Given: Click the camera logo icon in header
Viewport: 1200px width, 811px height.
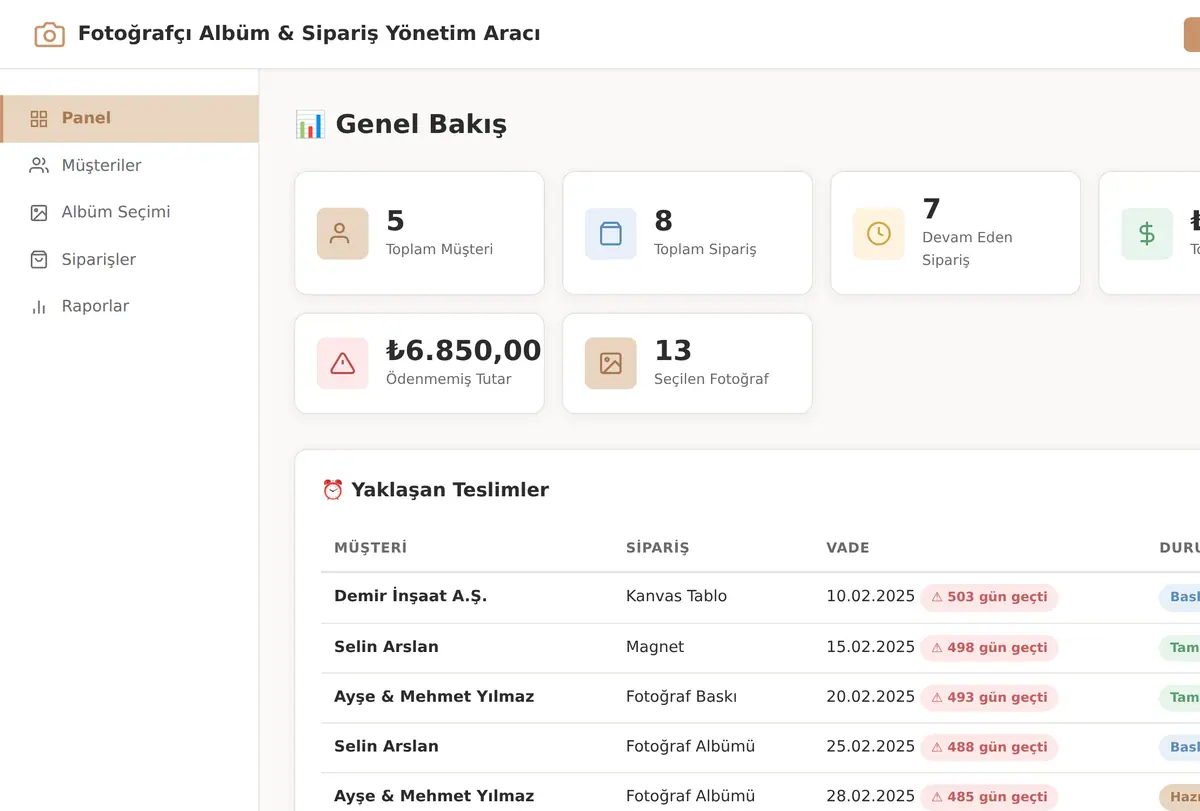Looking at the screenshot, I should point(49,34).
